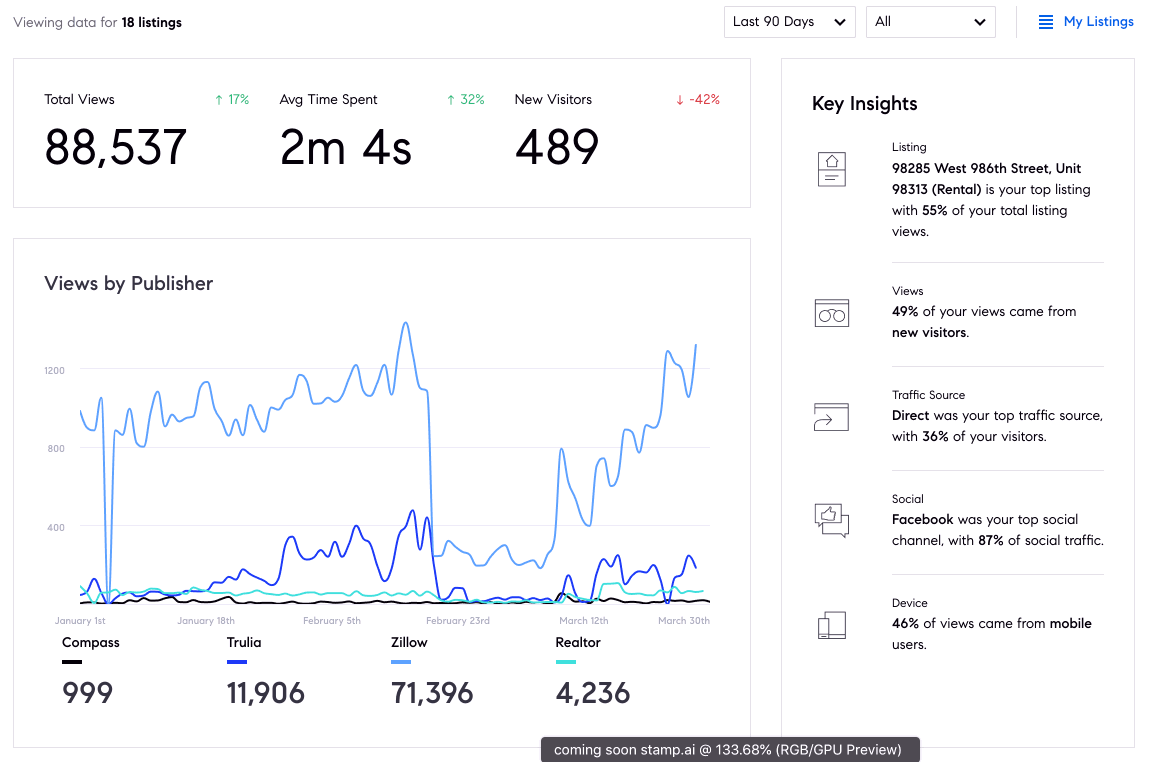Click the green up arrow beside Total Views
The height and width of the screenshot is (762, 1151).
[219, 100]
